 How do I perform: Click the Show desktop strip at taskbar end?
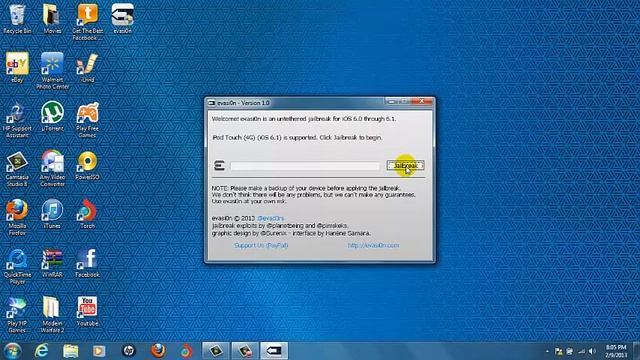pyautogui.click(x=636, y=351)
